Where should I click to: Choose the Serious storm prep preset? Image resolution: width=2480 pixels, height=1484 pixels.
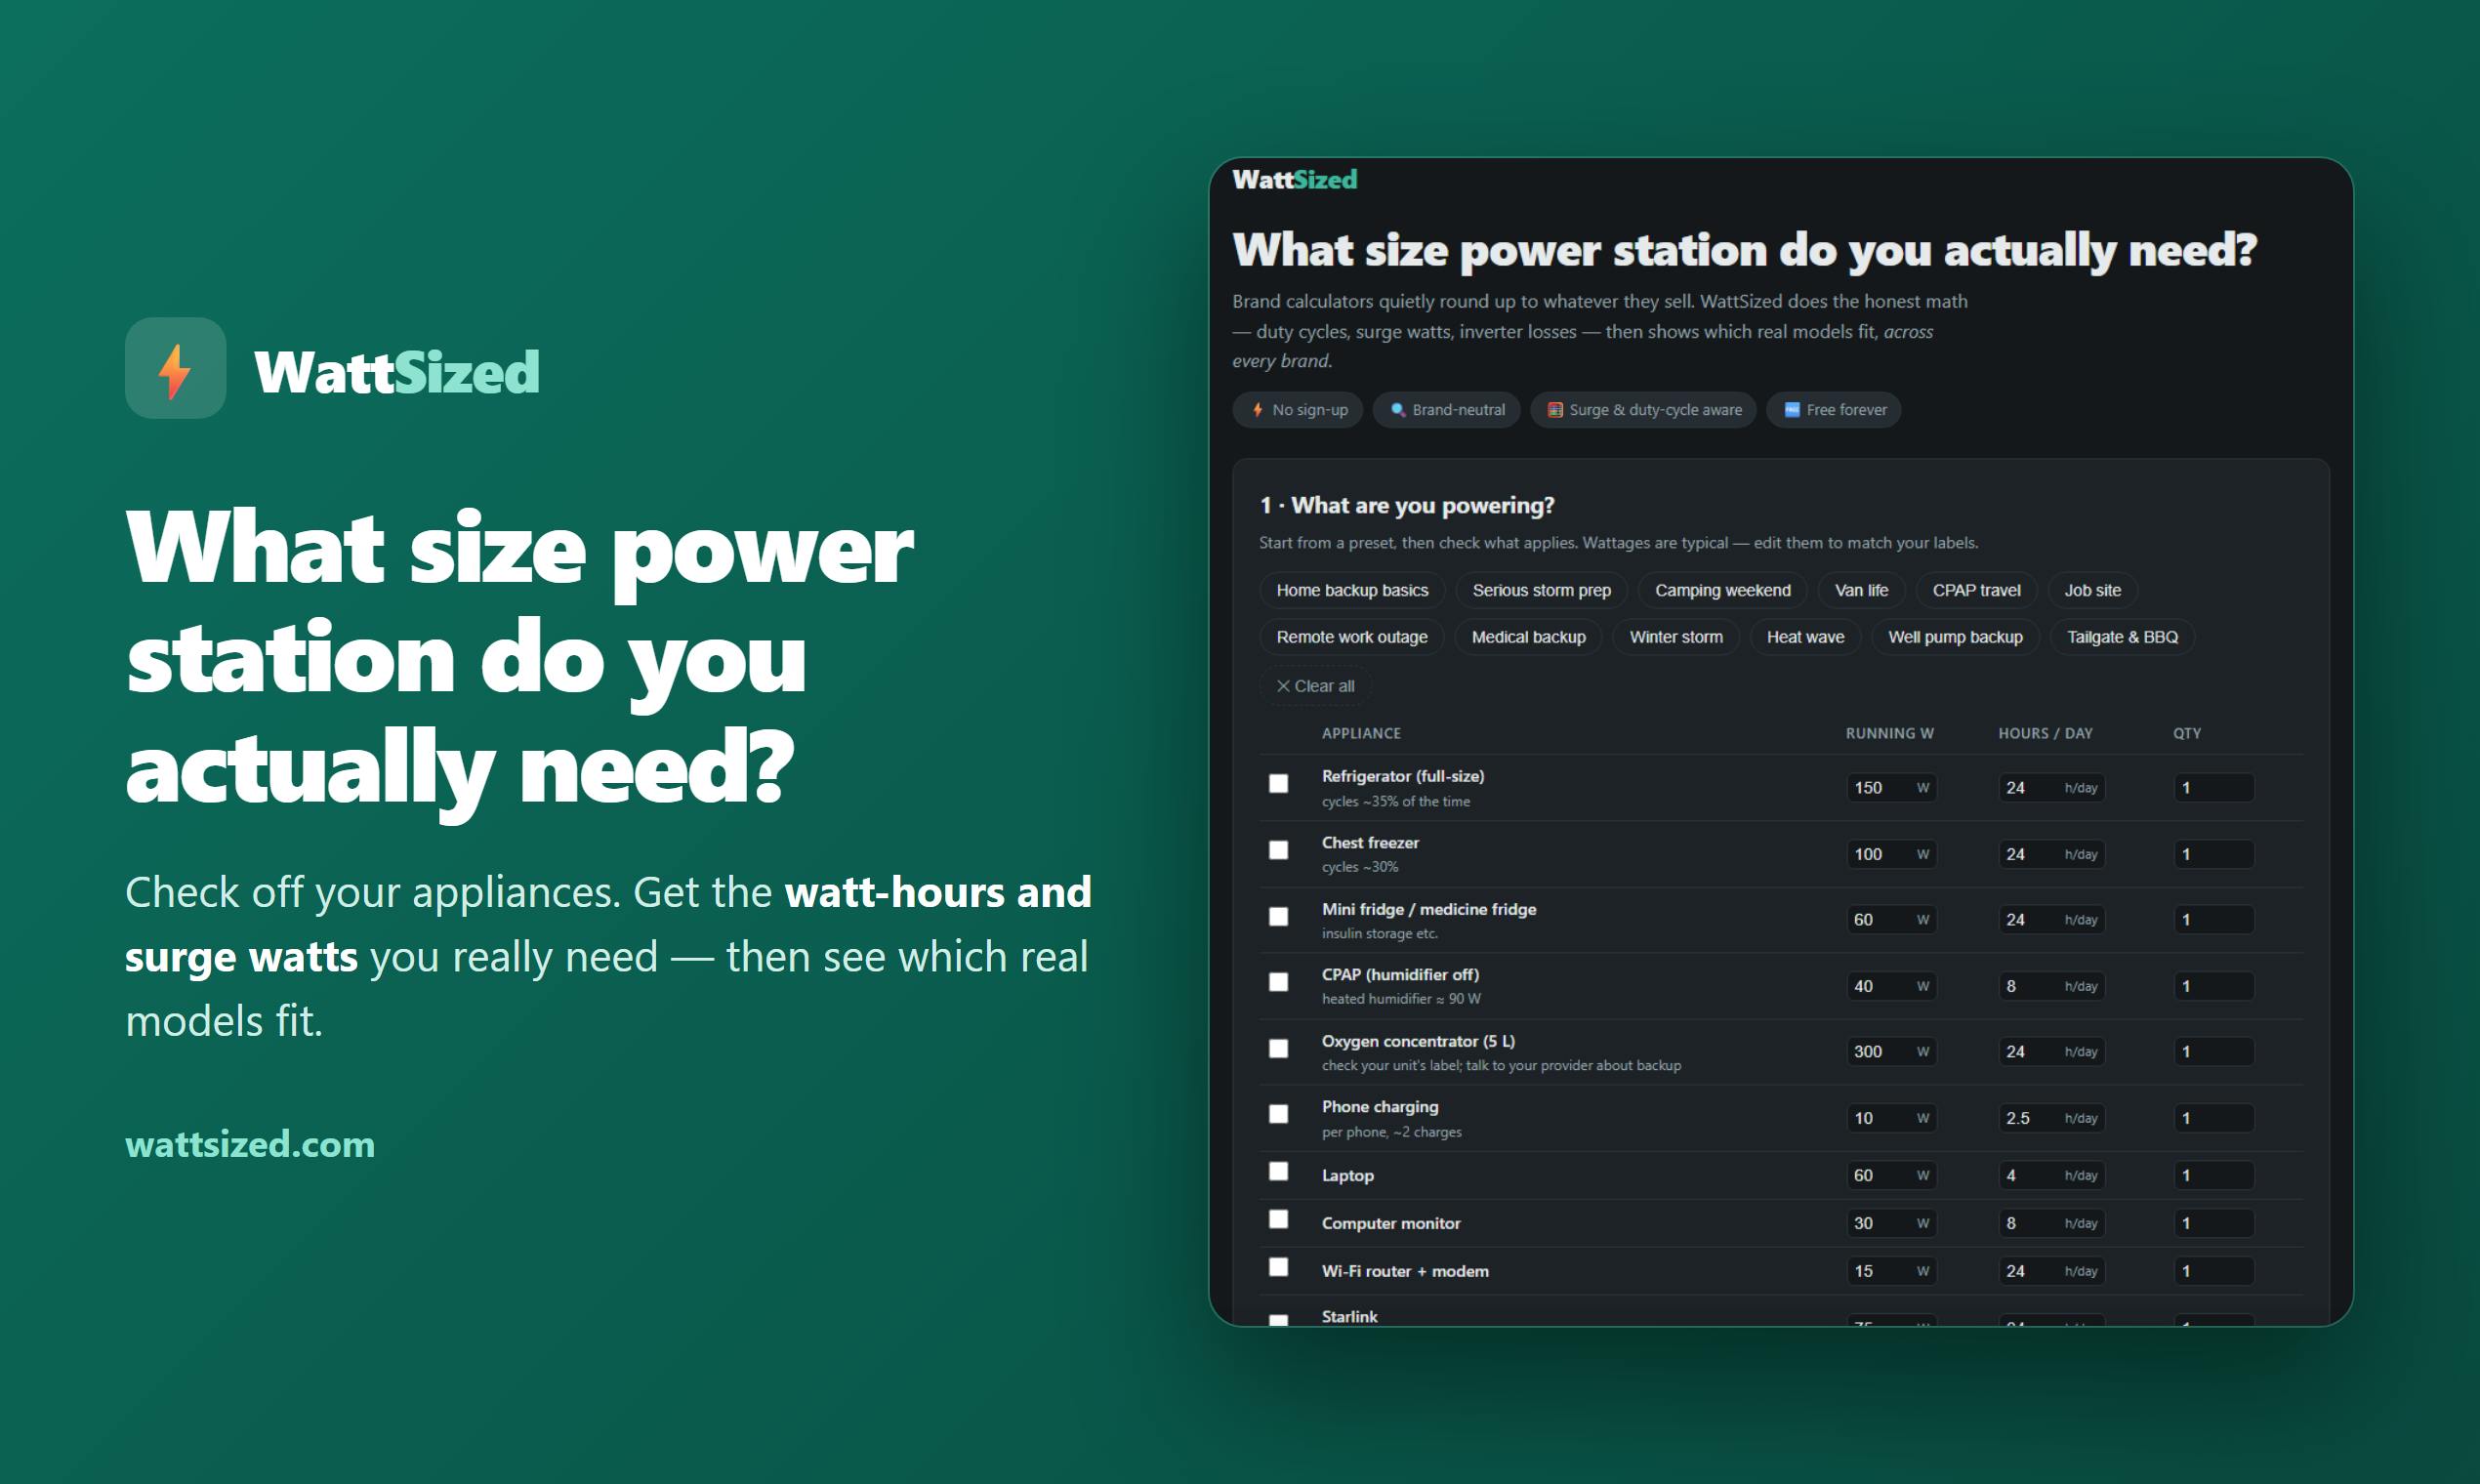click(x=1541, y=590)
